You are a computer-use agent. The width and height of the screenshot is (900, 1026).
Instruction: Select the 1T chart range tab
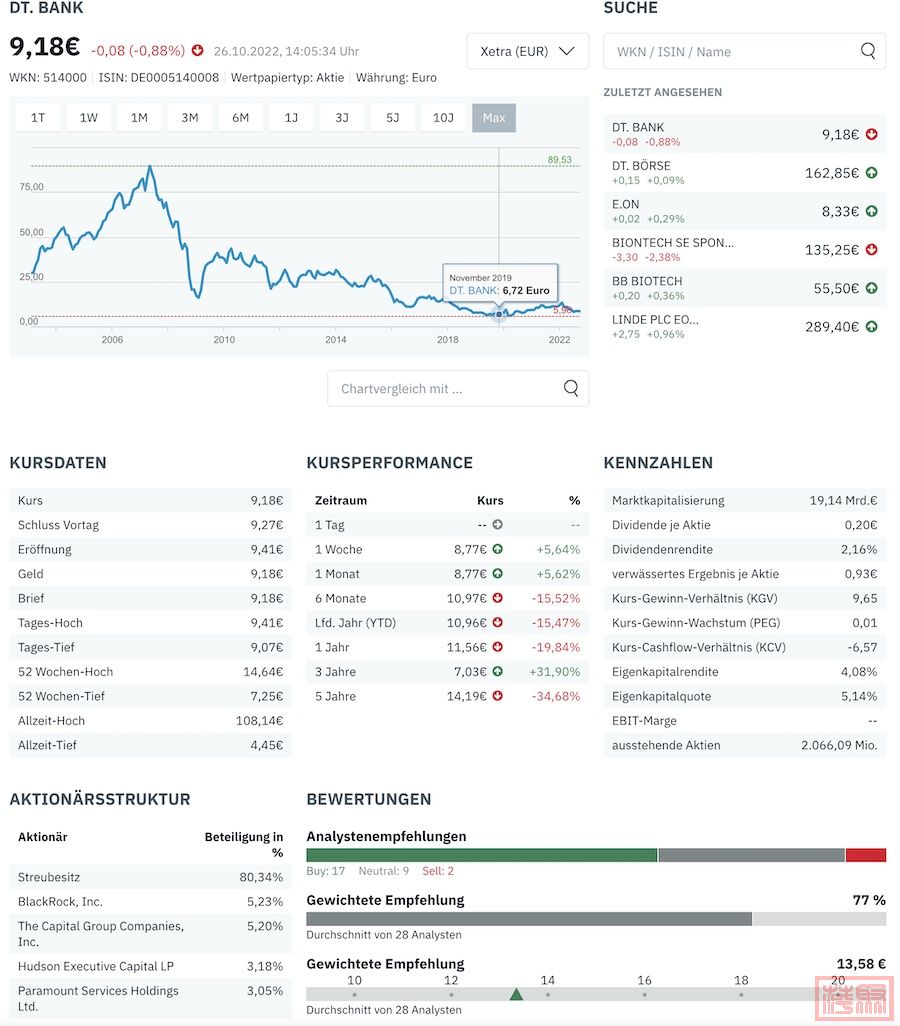(x=38, y=118)
